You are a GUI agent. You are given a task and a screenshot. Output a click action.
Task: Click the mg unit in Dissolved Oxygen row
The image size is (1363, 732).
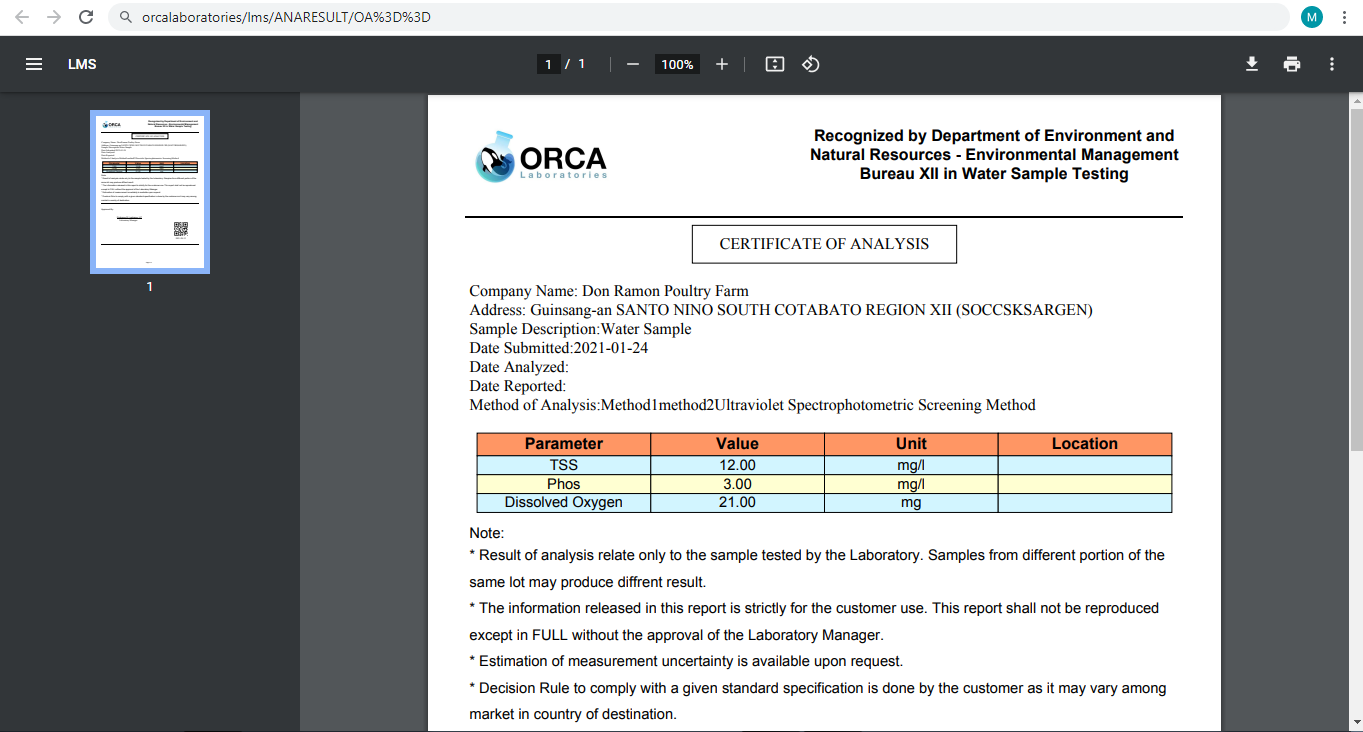click(911, 503)
